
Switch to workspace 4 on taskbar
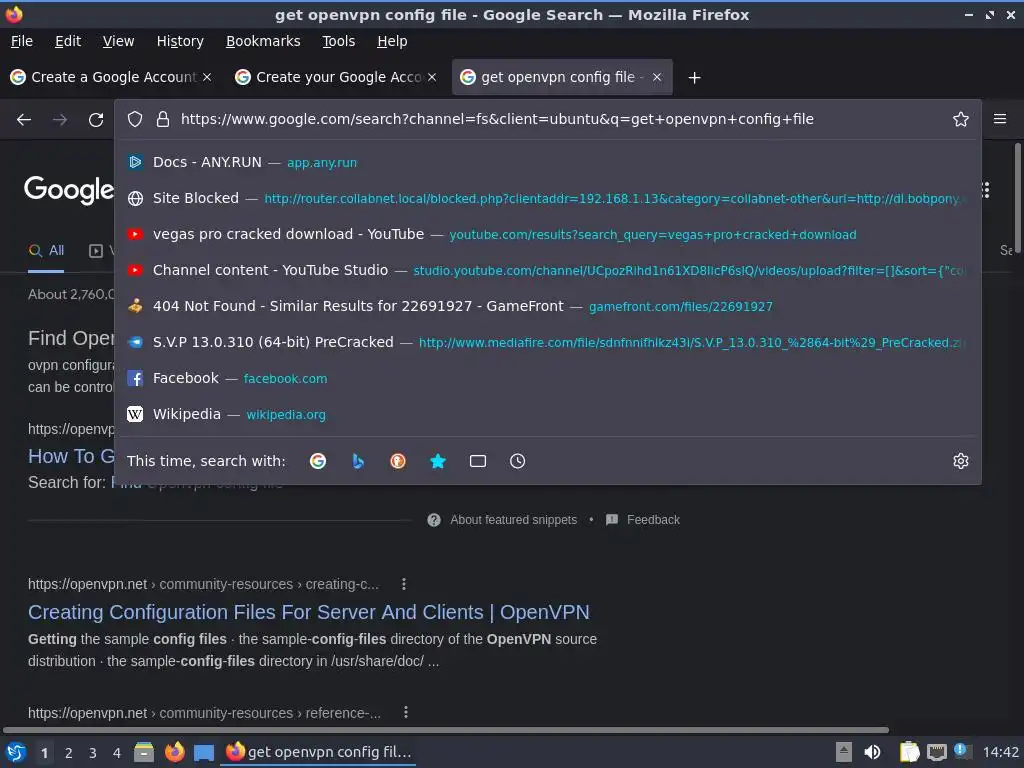click(117, 753)
